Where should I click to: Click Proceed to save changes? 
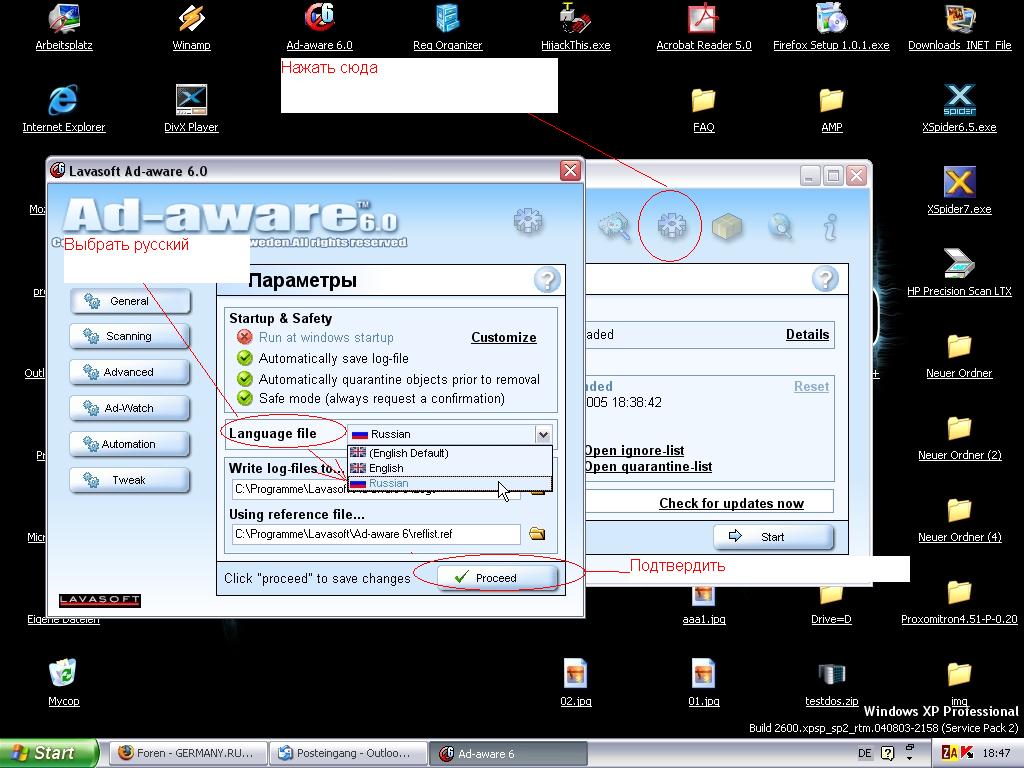point(497,577)
